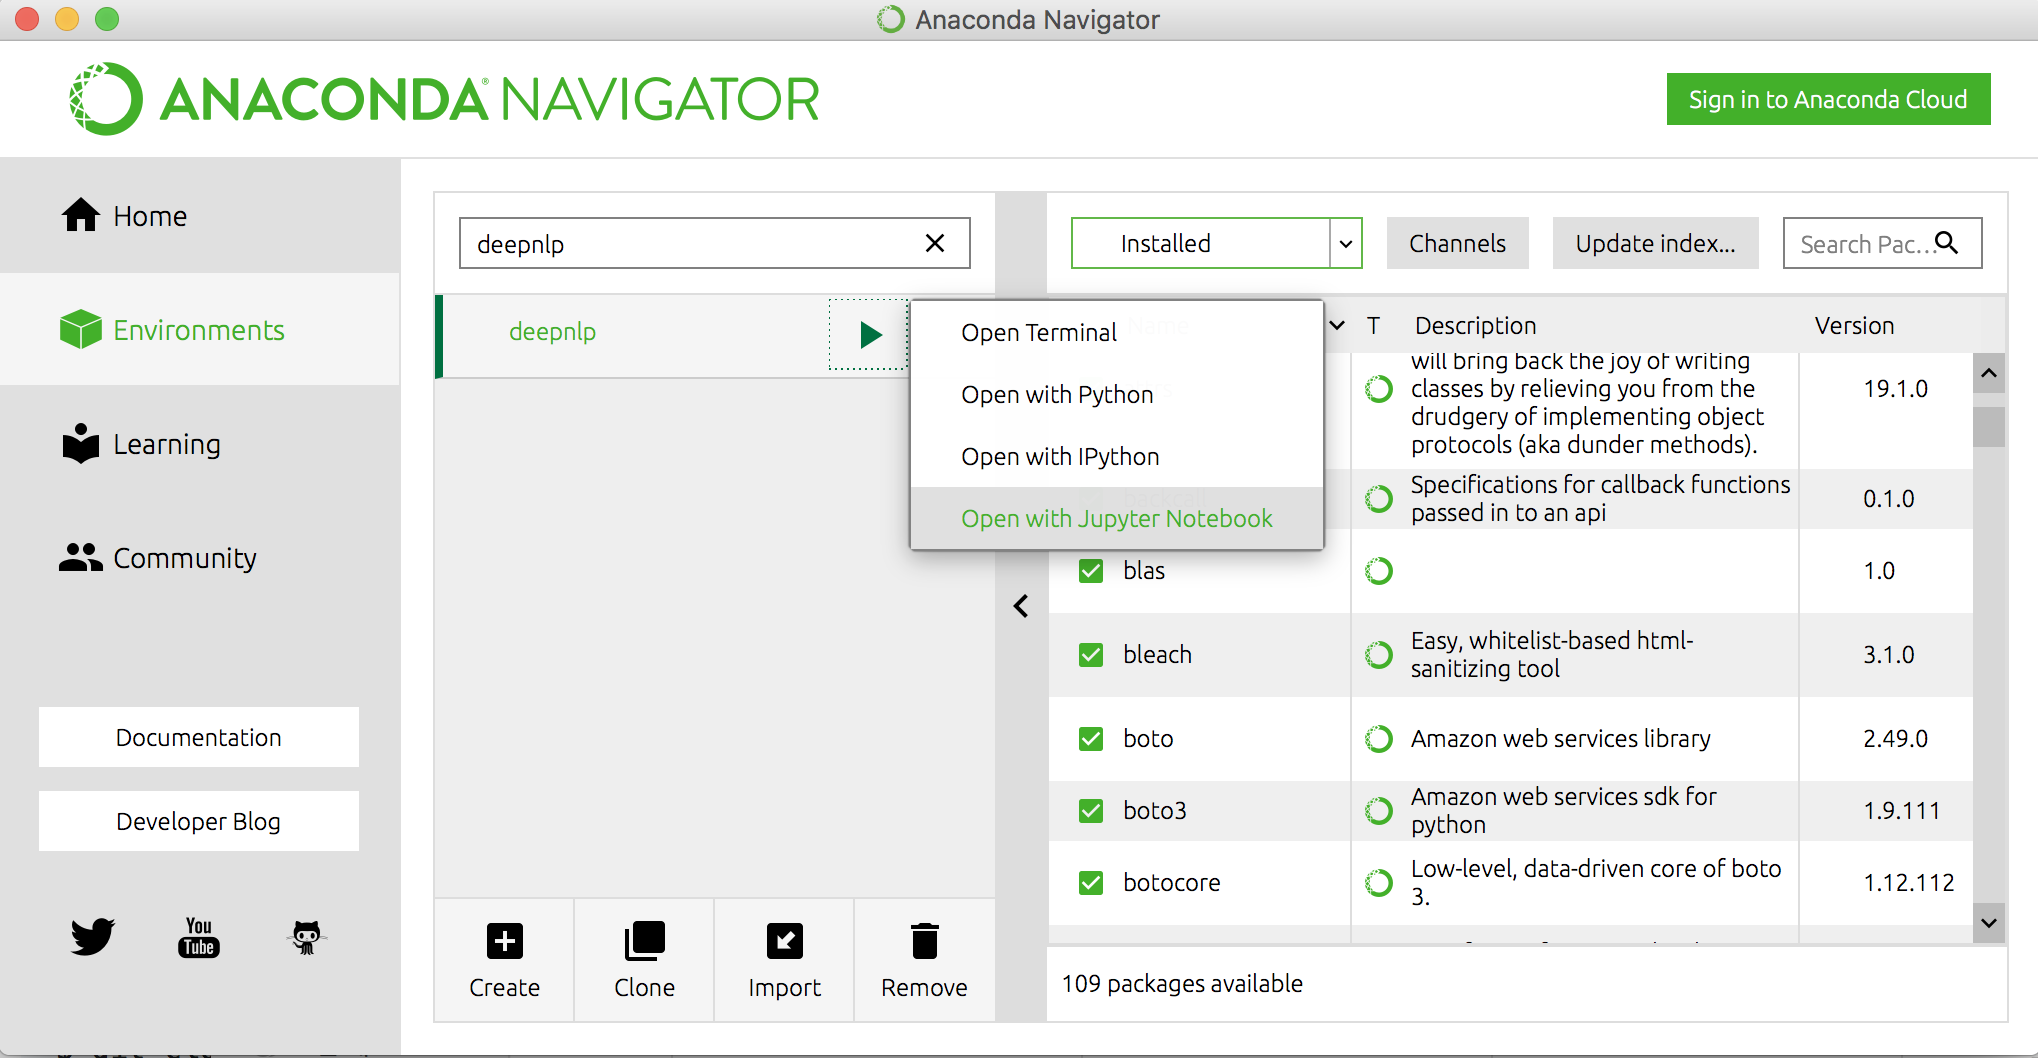Screen dimensions: 2038x1058
Task: Open the Twitter bird link
Action: point(93,937)
